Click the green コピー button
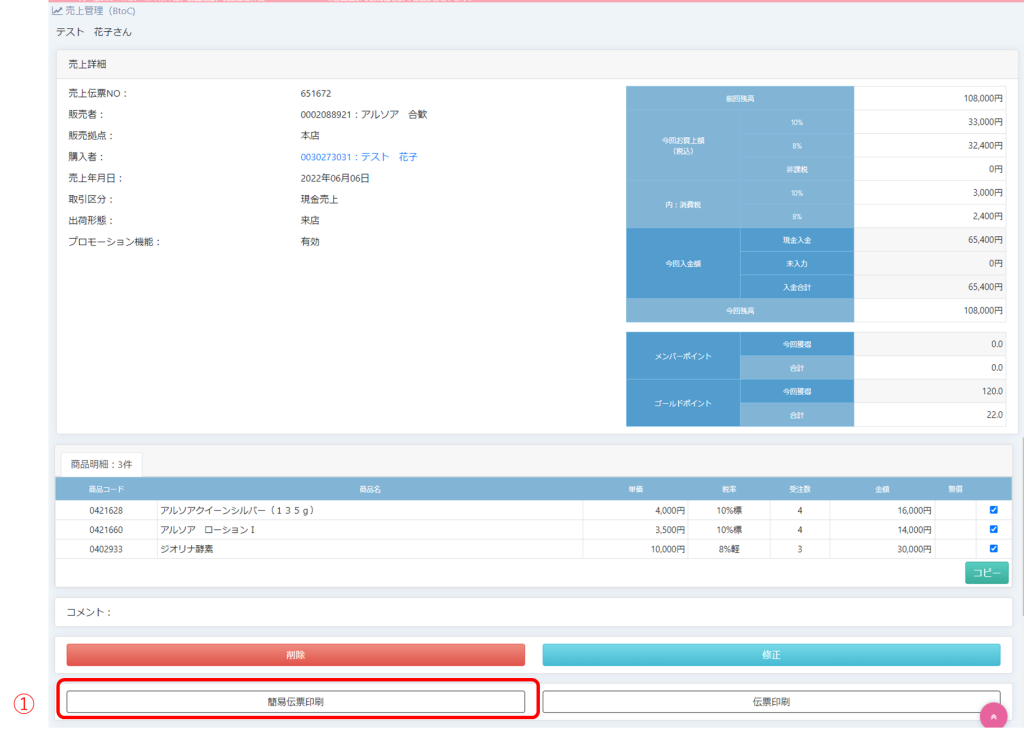Viewport: 1024px width, 731px height. (986, 572)
